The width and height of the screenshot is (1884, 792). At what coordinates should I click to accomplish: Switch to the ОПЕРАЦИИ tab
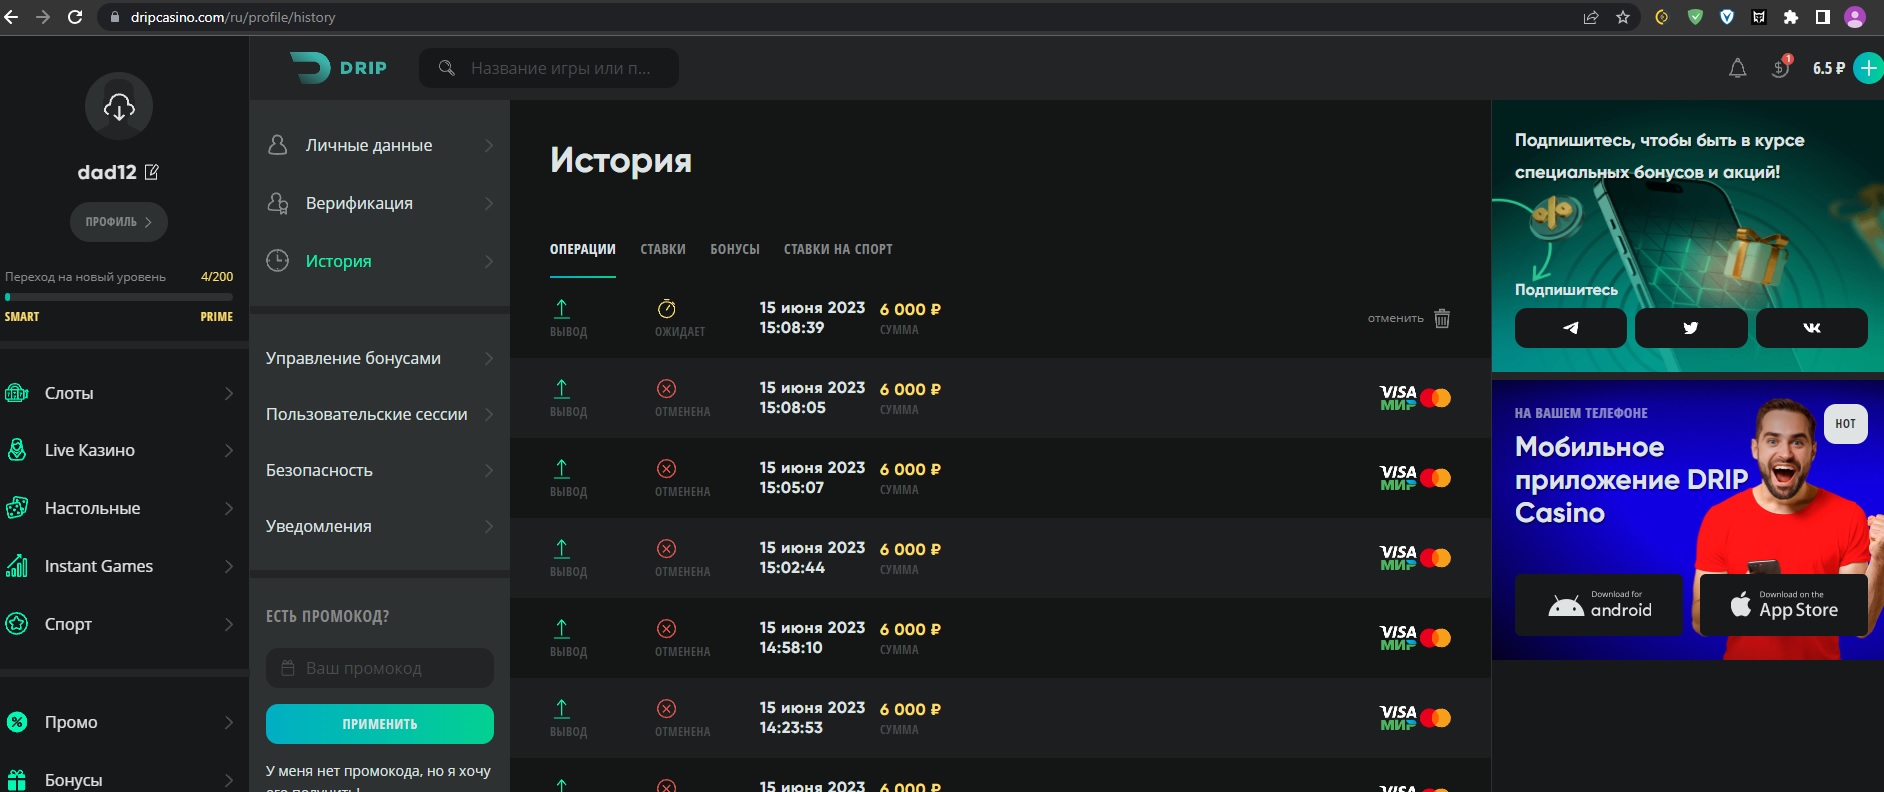point(583,249)
